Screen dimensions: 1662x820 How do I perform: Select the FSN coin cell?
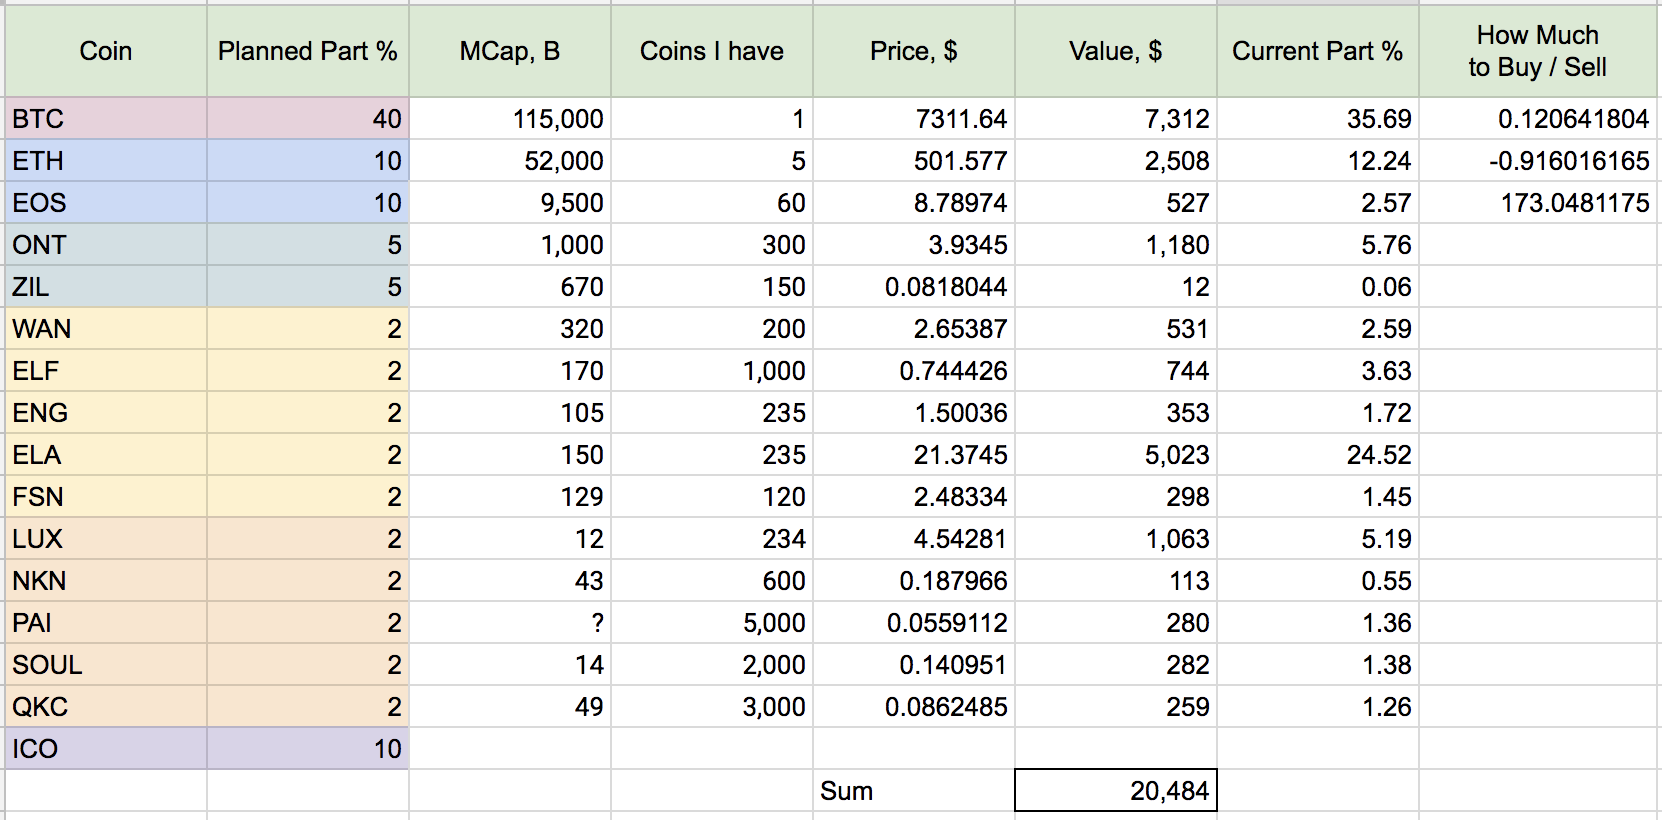coord(105,497)
